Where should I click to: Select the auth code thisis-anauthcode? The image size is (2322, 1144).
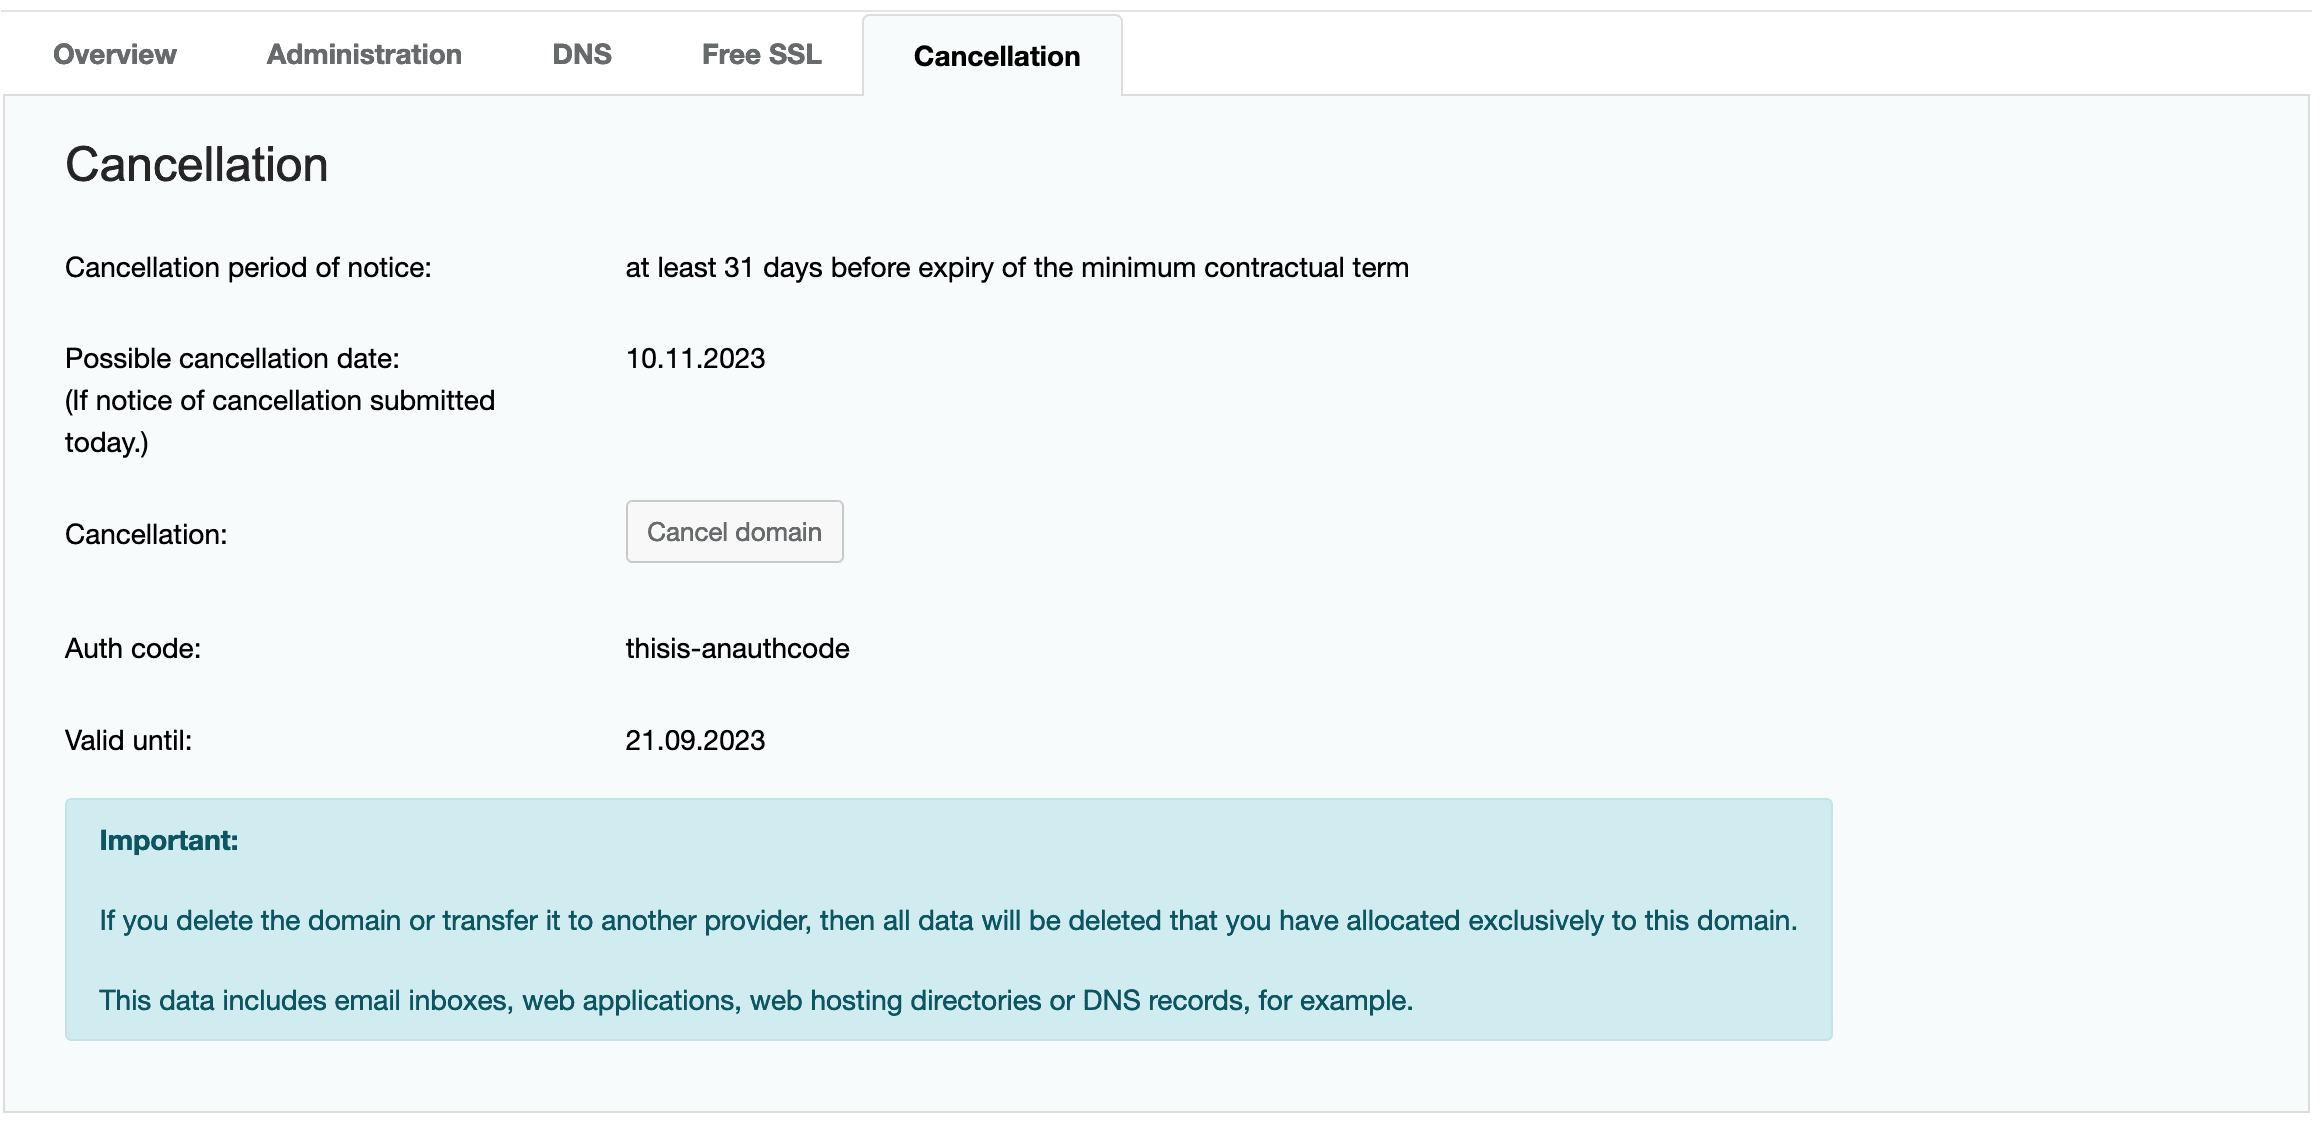(736, 648)
